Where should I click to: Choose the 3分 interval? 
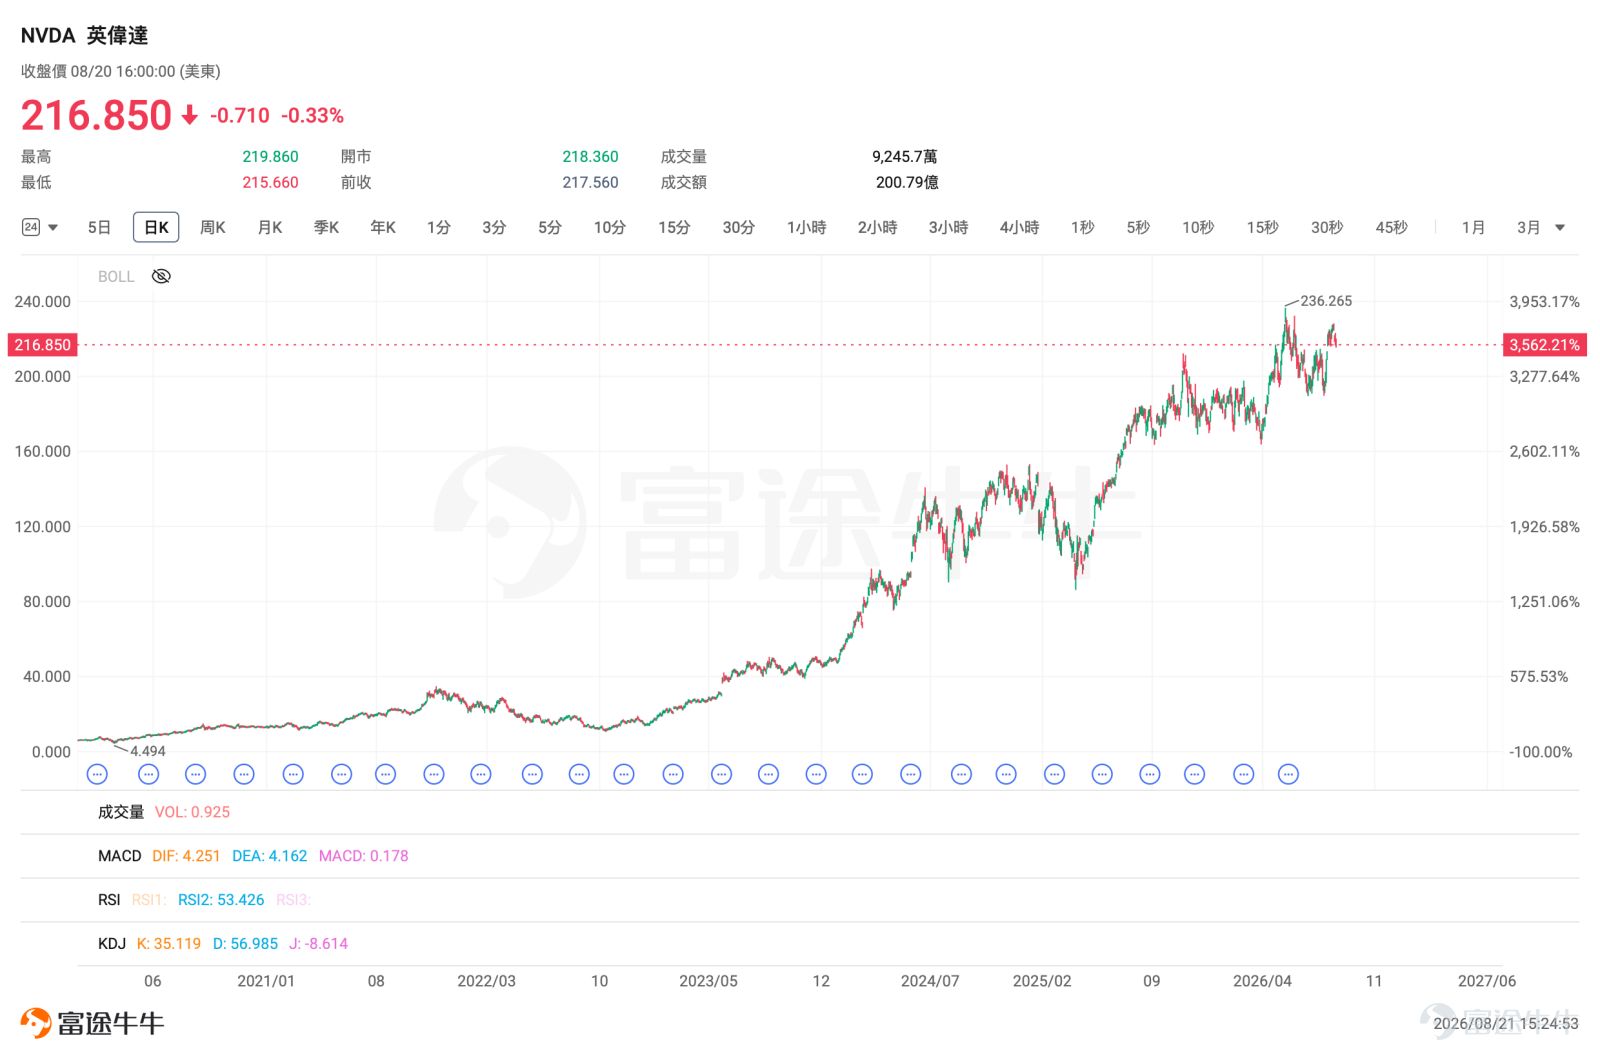tap(494, 227)
